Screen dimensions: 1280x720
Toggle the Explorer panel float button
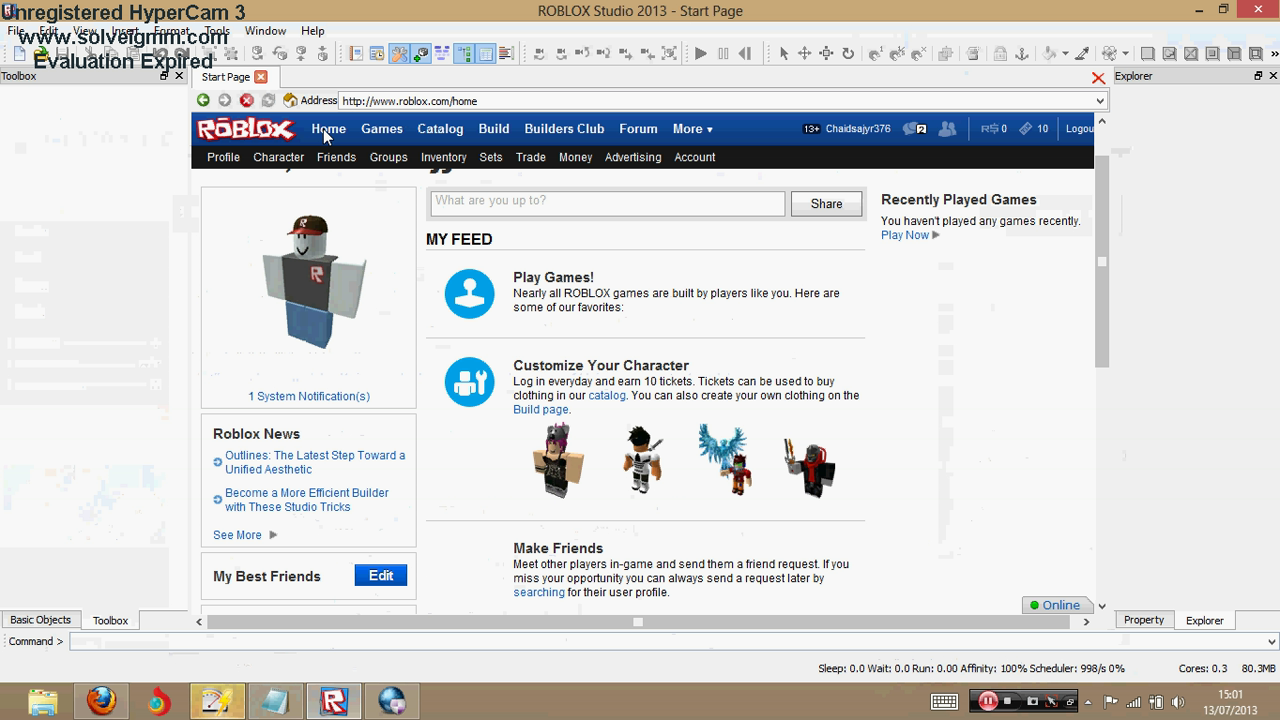coord(1258,76)
